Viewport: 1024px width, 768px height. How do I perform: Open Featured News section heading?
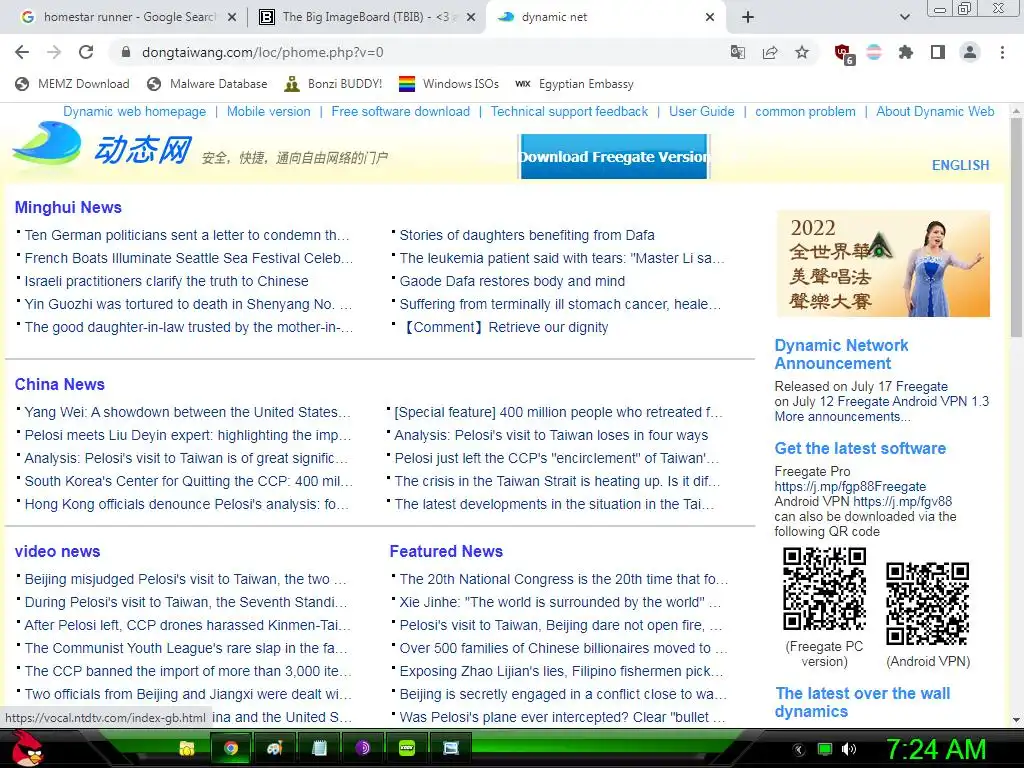pyautogui.click(x=446, y=551)
